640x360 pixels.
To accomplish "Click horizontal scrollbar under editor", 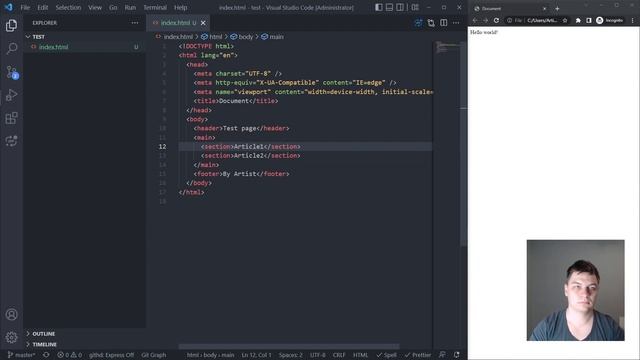I will pos(289,347).
